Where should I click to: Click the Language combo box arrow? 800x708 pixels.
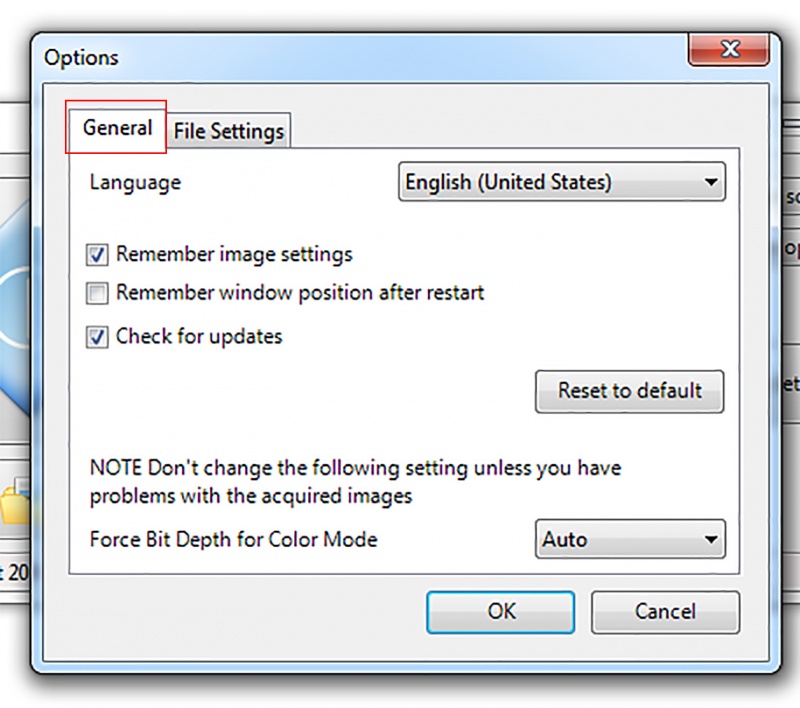(x=710, y=183)
